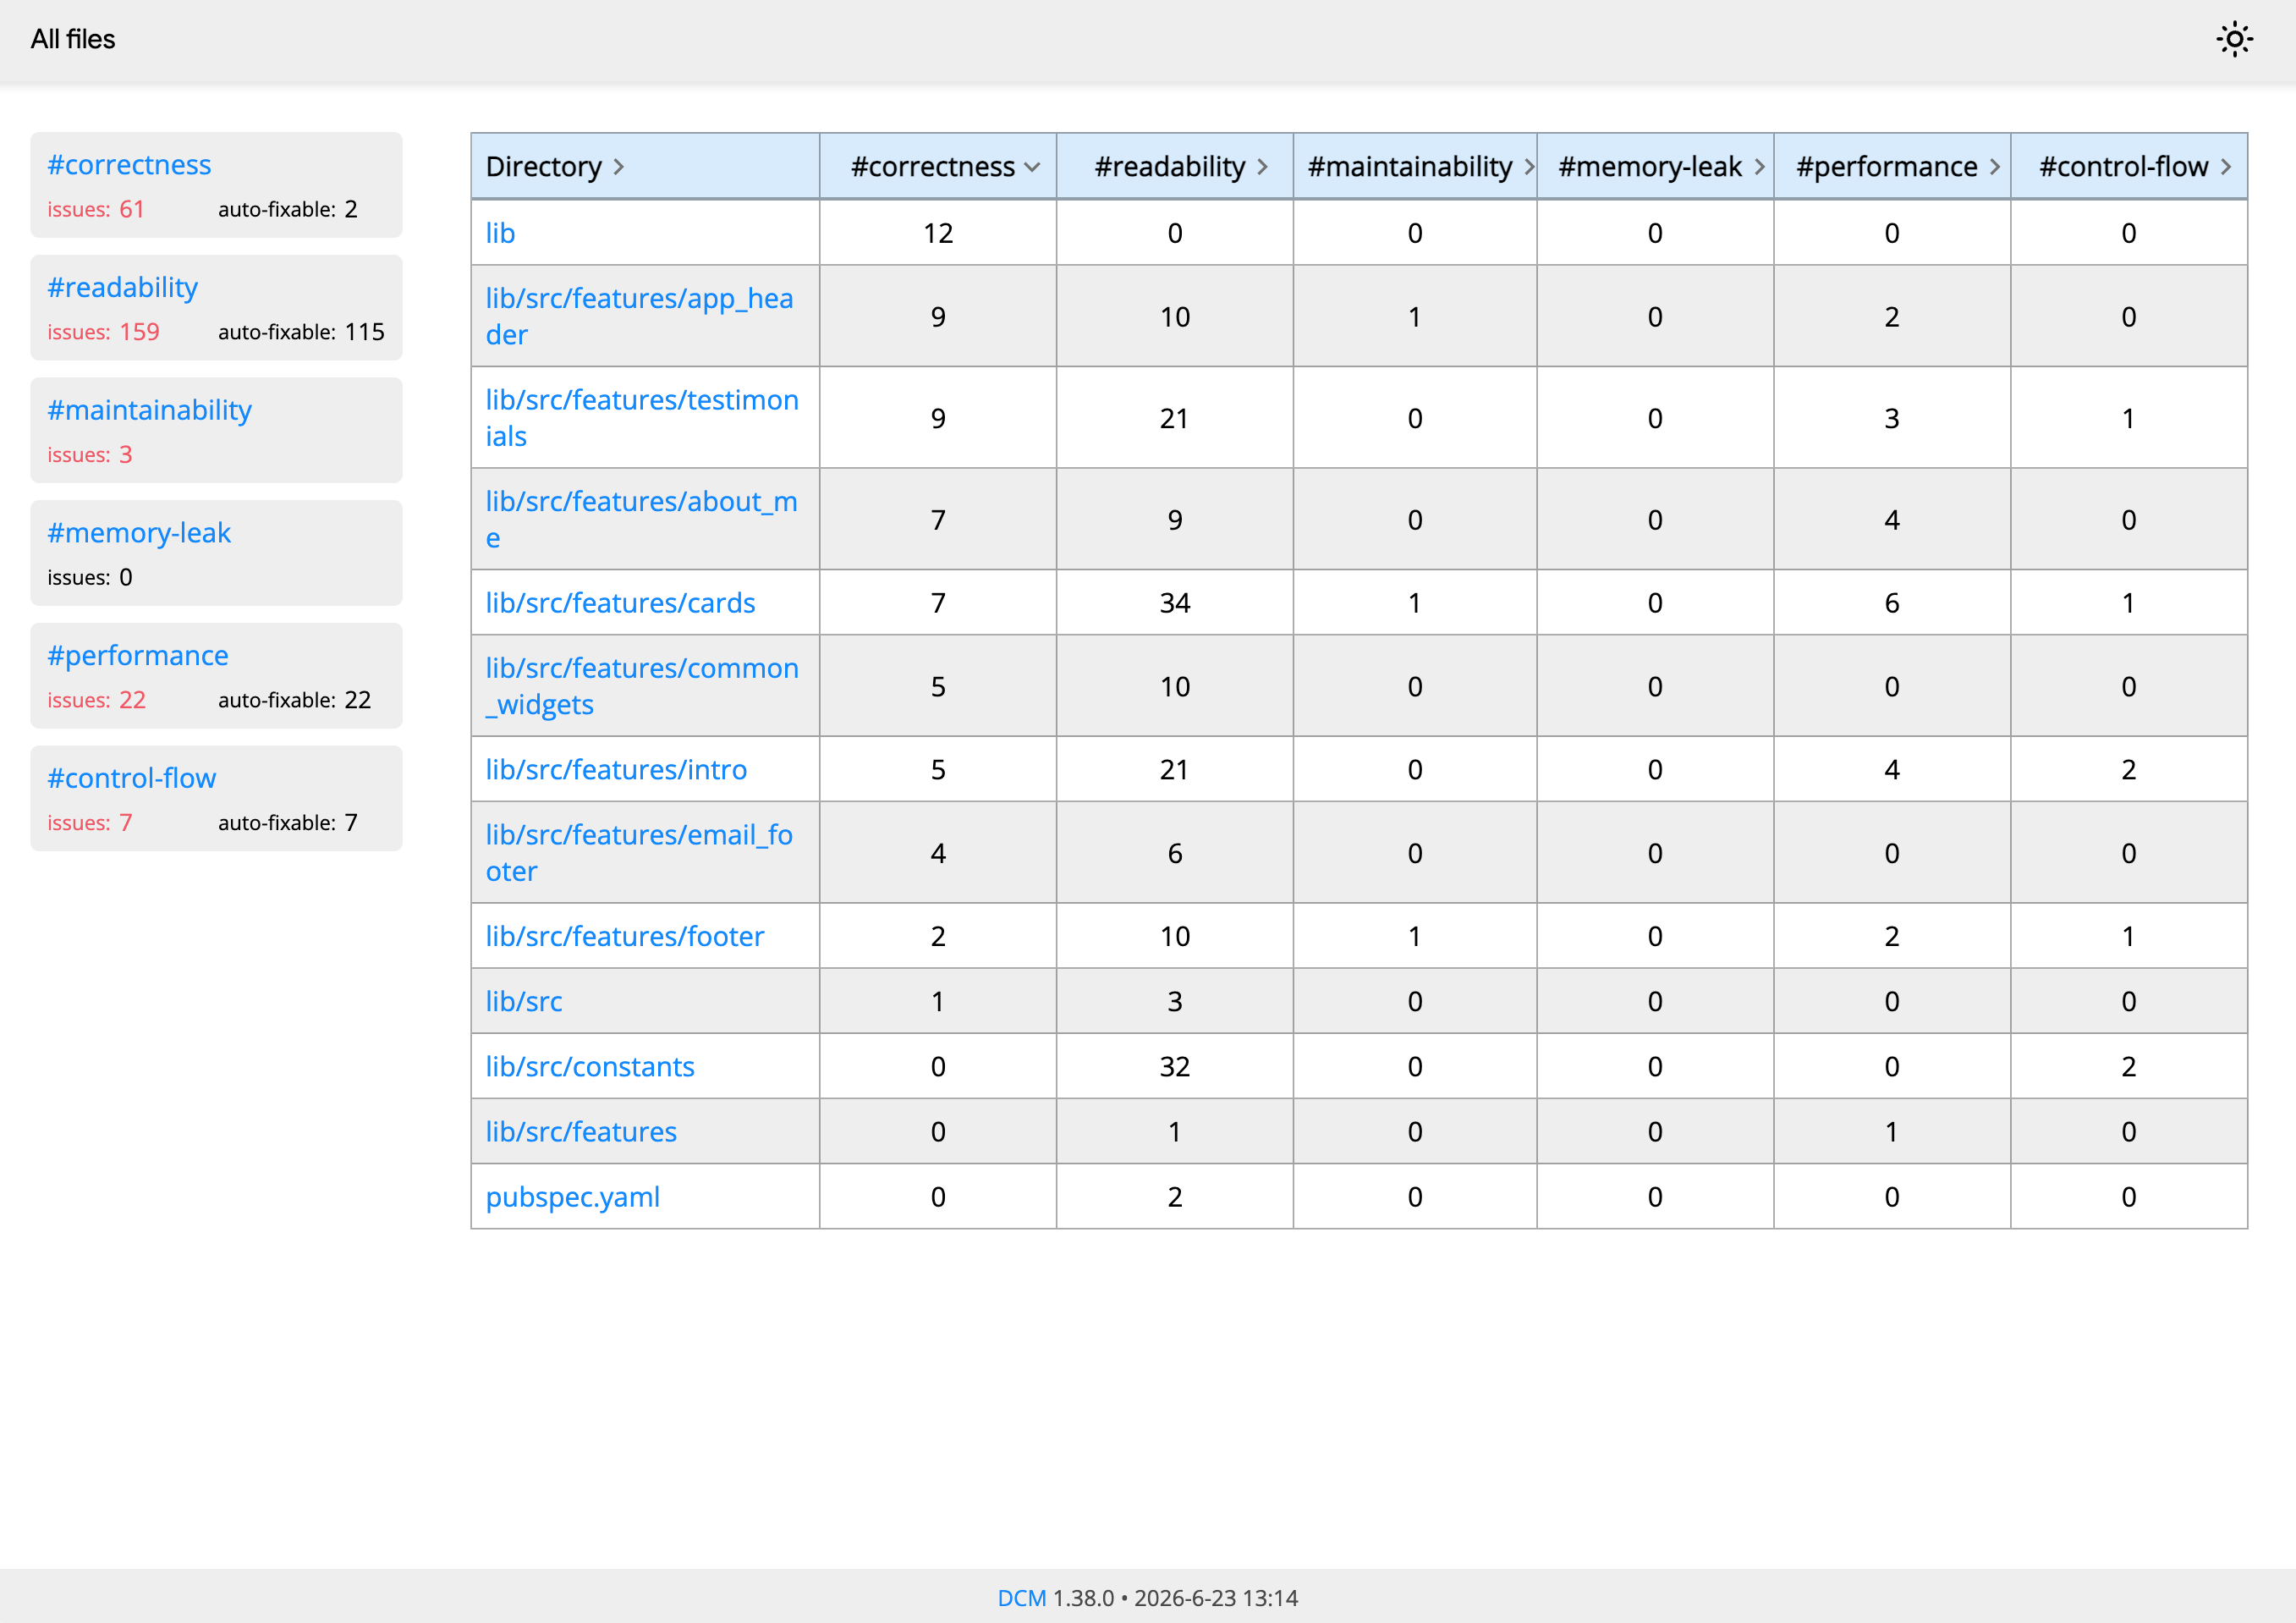
Task: Open the pubspec.yaml file link
Action: coord(573,1197)
